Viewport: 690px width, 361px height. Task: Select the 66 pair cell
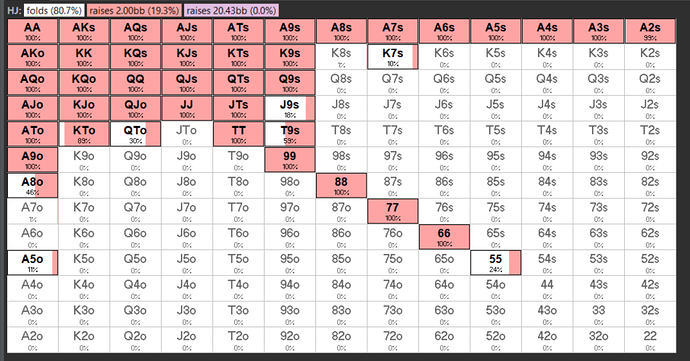(x=444, y=237)
